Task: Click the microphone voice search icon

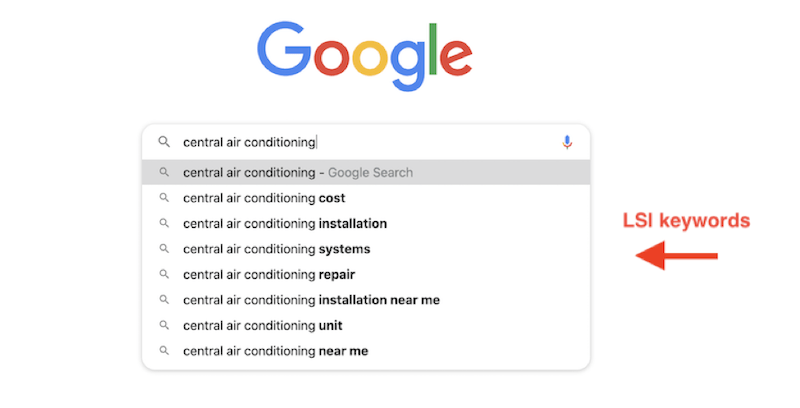Action: [x=567, y=142]
